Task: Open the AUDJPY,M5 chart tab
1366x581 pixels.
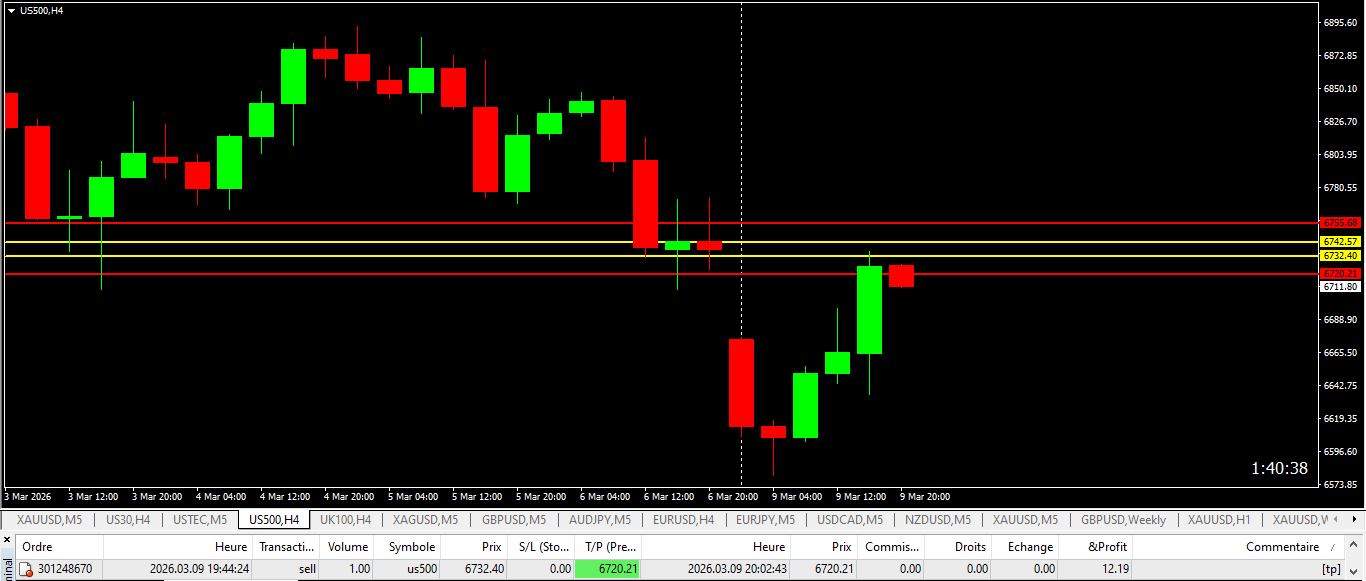Action: point(600,520)
